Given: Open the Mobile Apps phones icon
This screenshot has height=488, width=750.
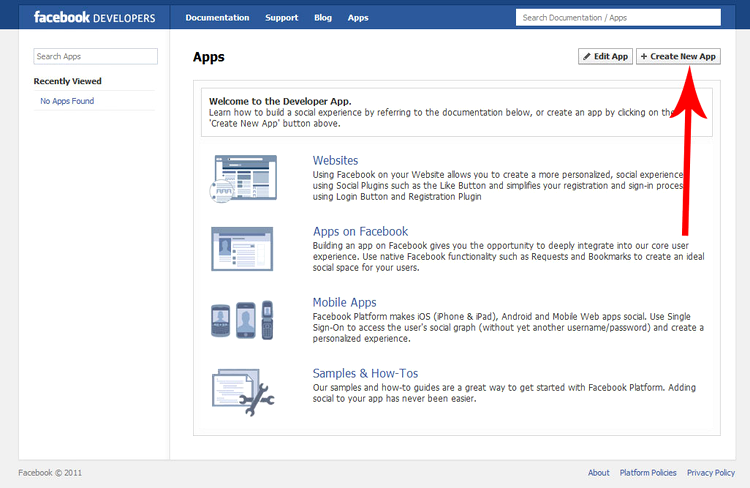Looking at the screenshot, I should (242, 320).
